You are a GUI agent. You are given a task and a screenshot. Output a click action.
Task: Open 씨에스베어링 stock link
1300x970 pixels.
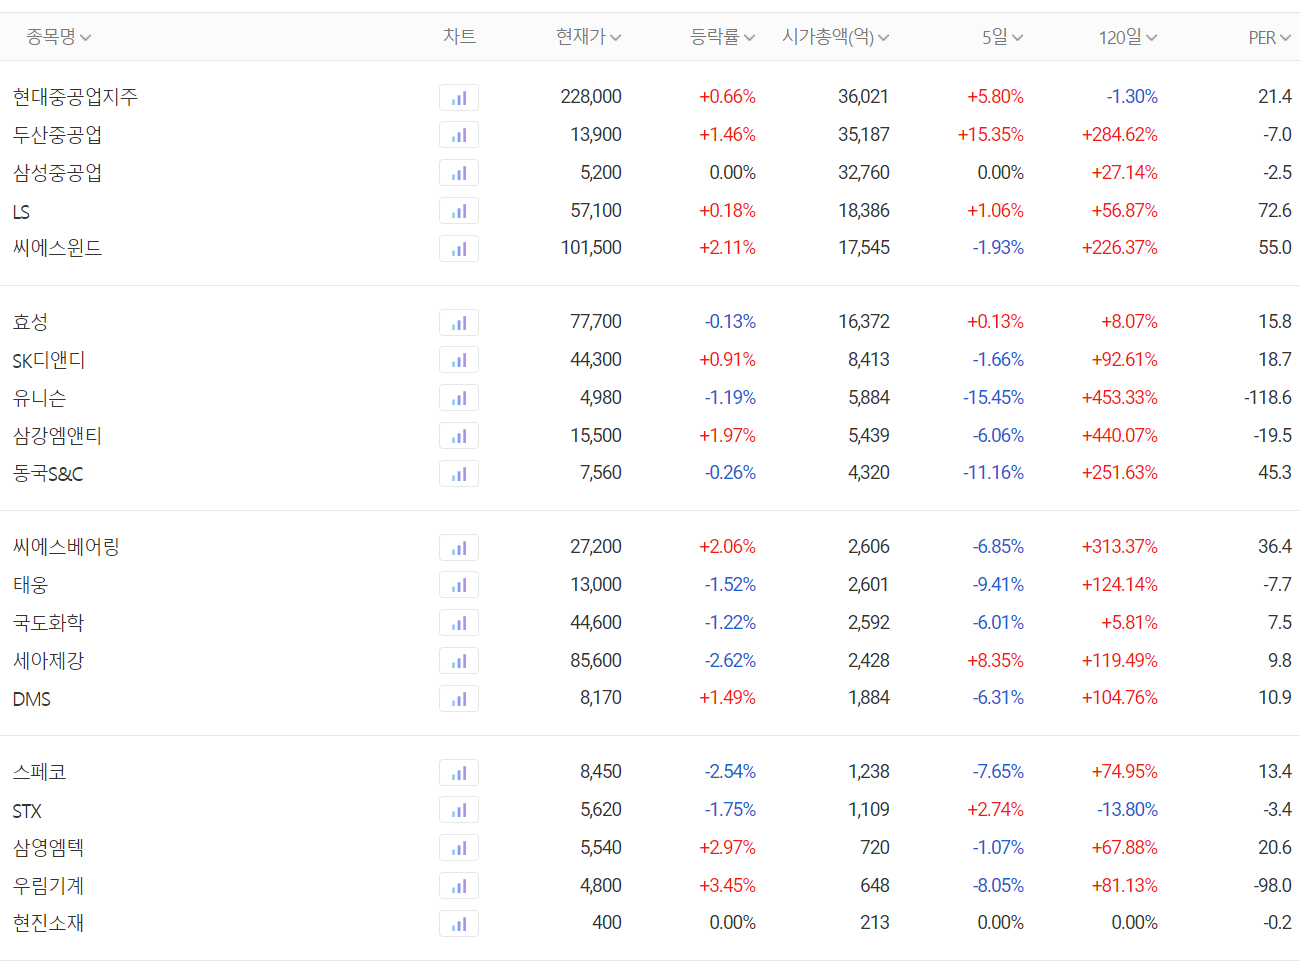pos(66,547)
